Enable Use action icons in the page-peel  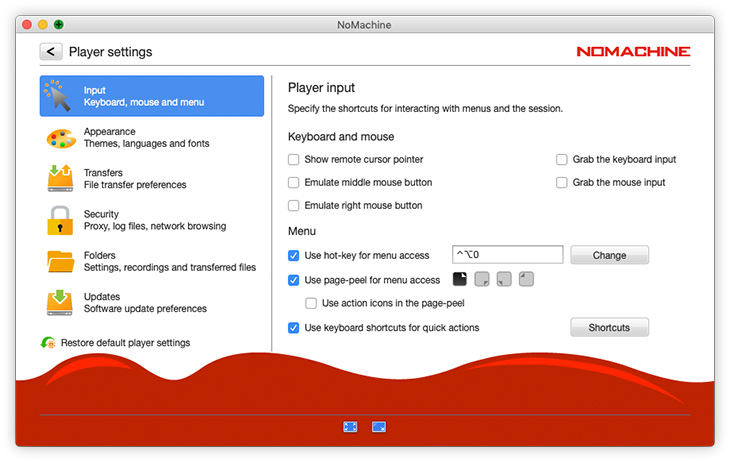pos(311,303)
